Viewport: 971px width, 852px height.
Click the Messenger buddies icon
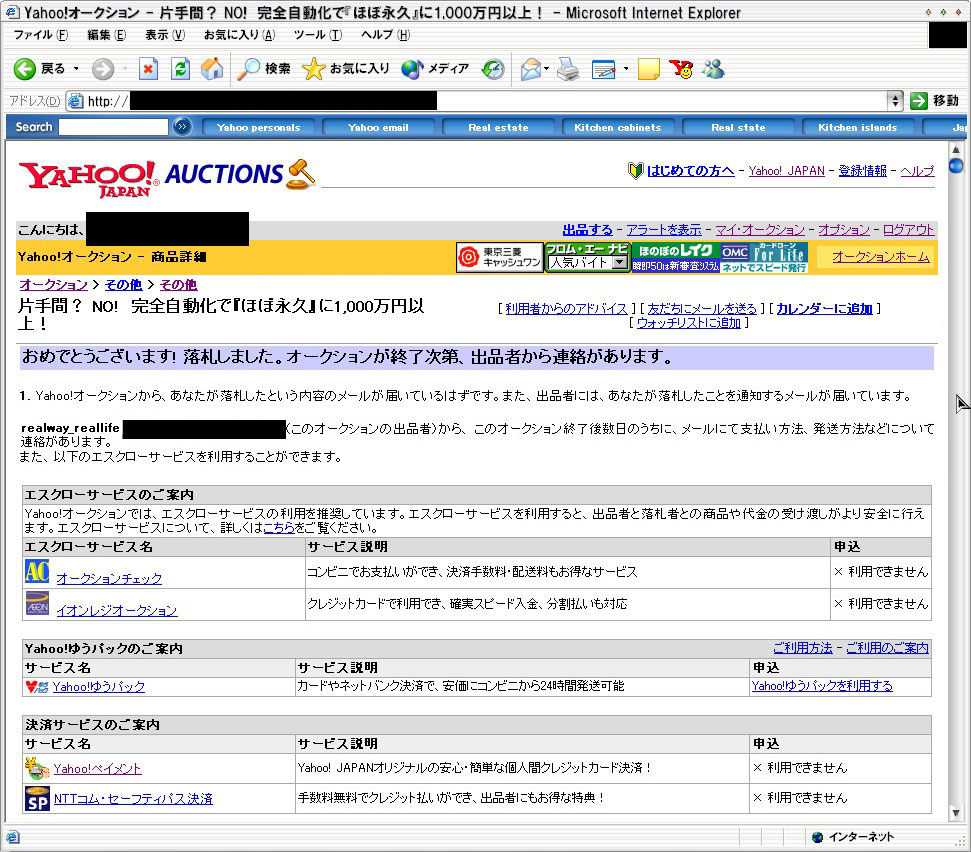pos(713,69)
